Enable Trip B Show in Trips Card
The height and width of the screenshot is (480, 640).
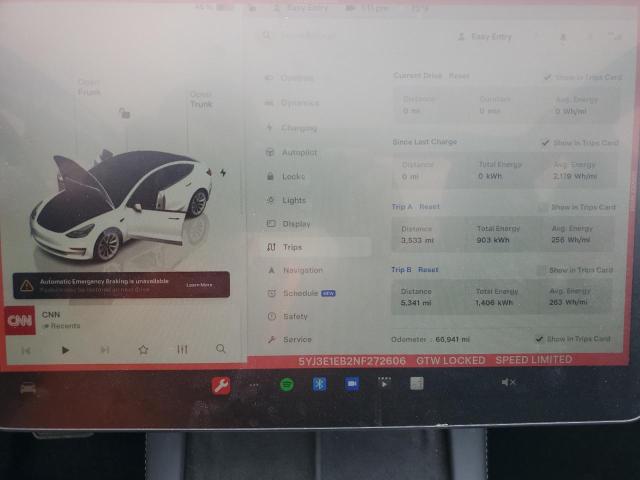point(540,270)
